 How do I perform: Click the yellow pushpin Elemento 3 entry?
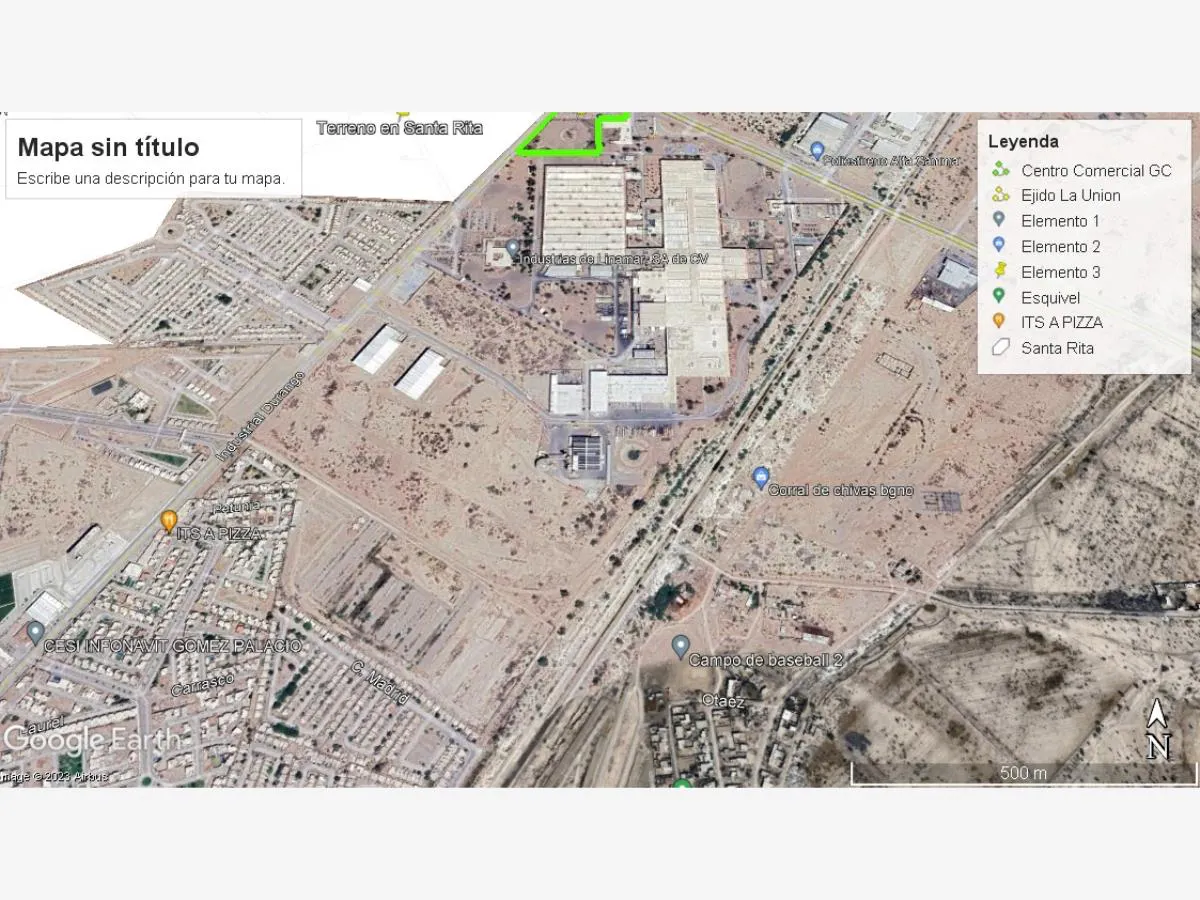tap(1046, 272)
